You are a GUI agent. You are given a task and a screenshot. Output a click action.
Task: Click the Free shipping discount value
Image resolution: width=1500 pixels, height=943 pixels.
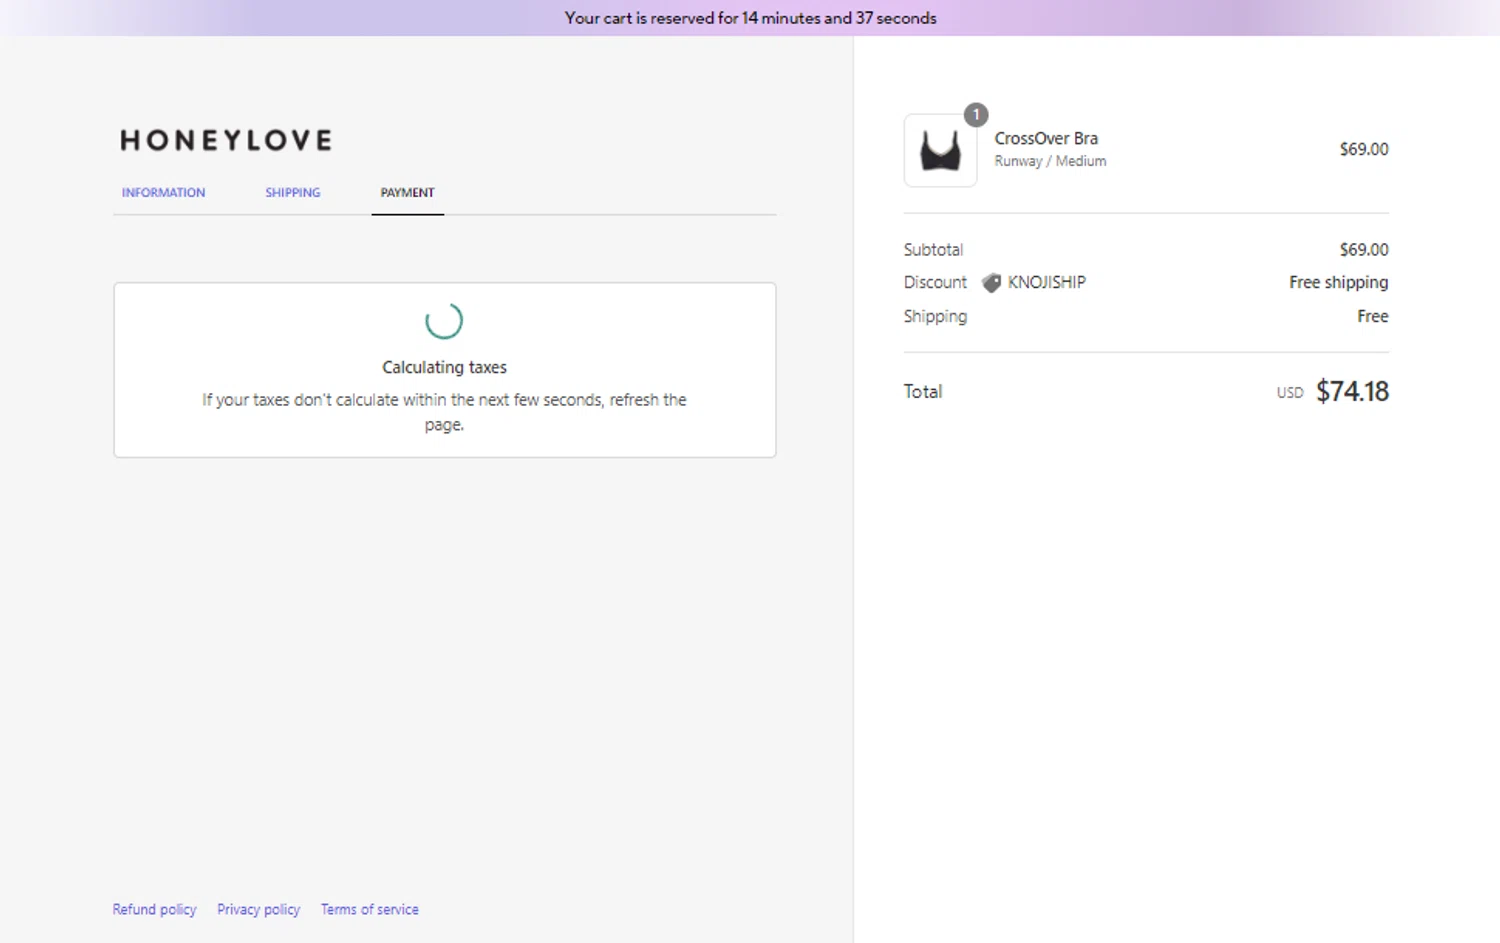coord(1338,282)
